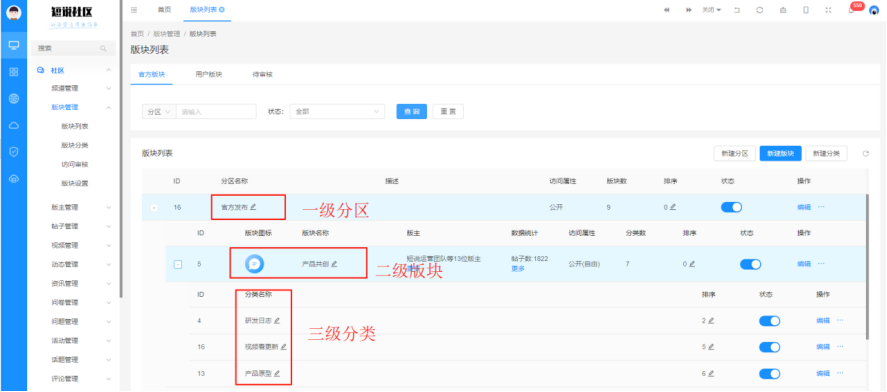887x392 pixels.
Task: Open the 首页 top tab
Action: click(x=164, y=10)
